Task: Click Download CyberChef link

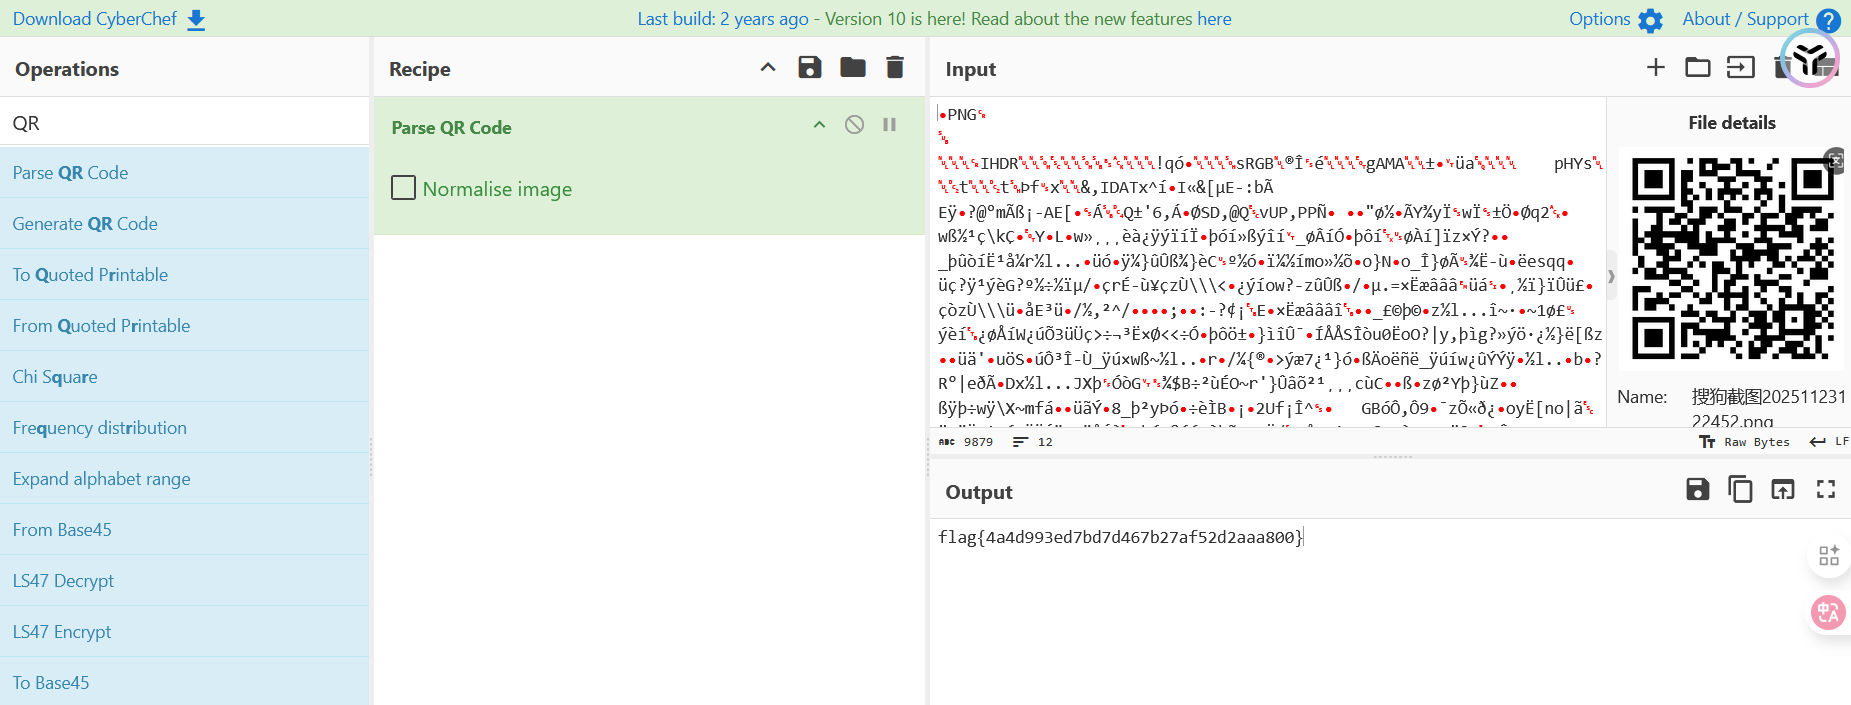Action: tap(109, 19)
